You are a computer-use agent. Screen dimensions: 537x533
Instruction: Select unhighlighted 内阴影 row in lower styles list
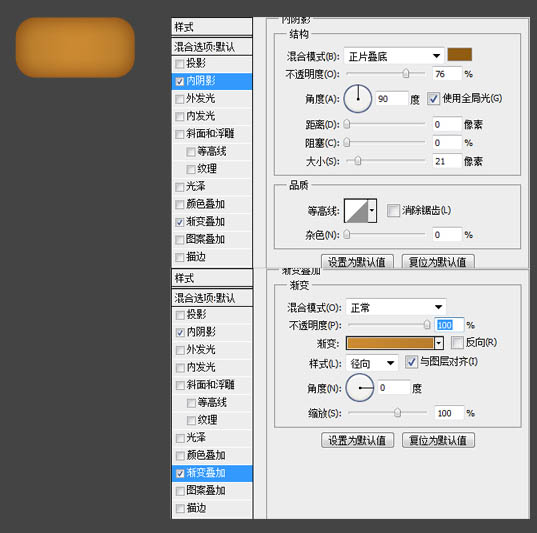[x=212, y=332]
